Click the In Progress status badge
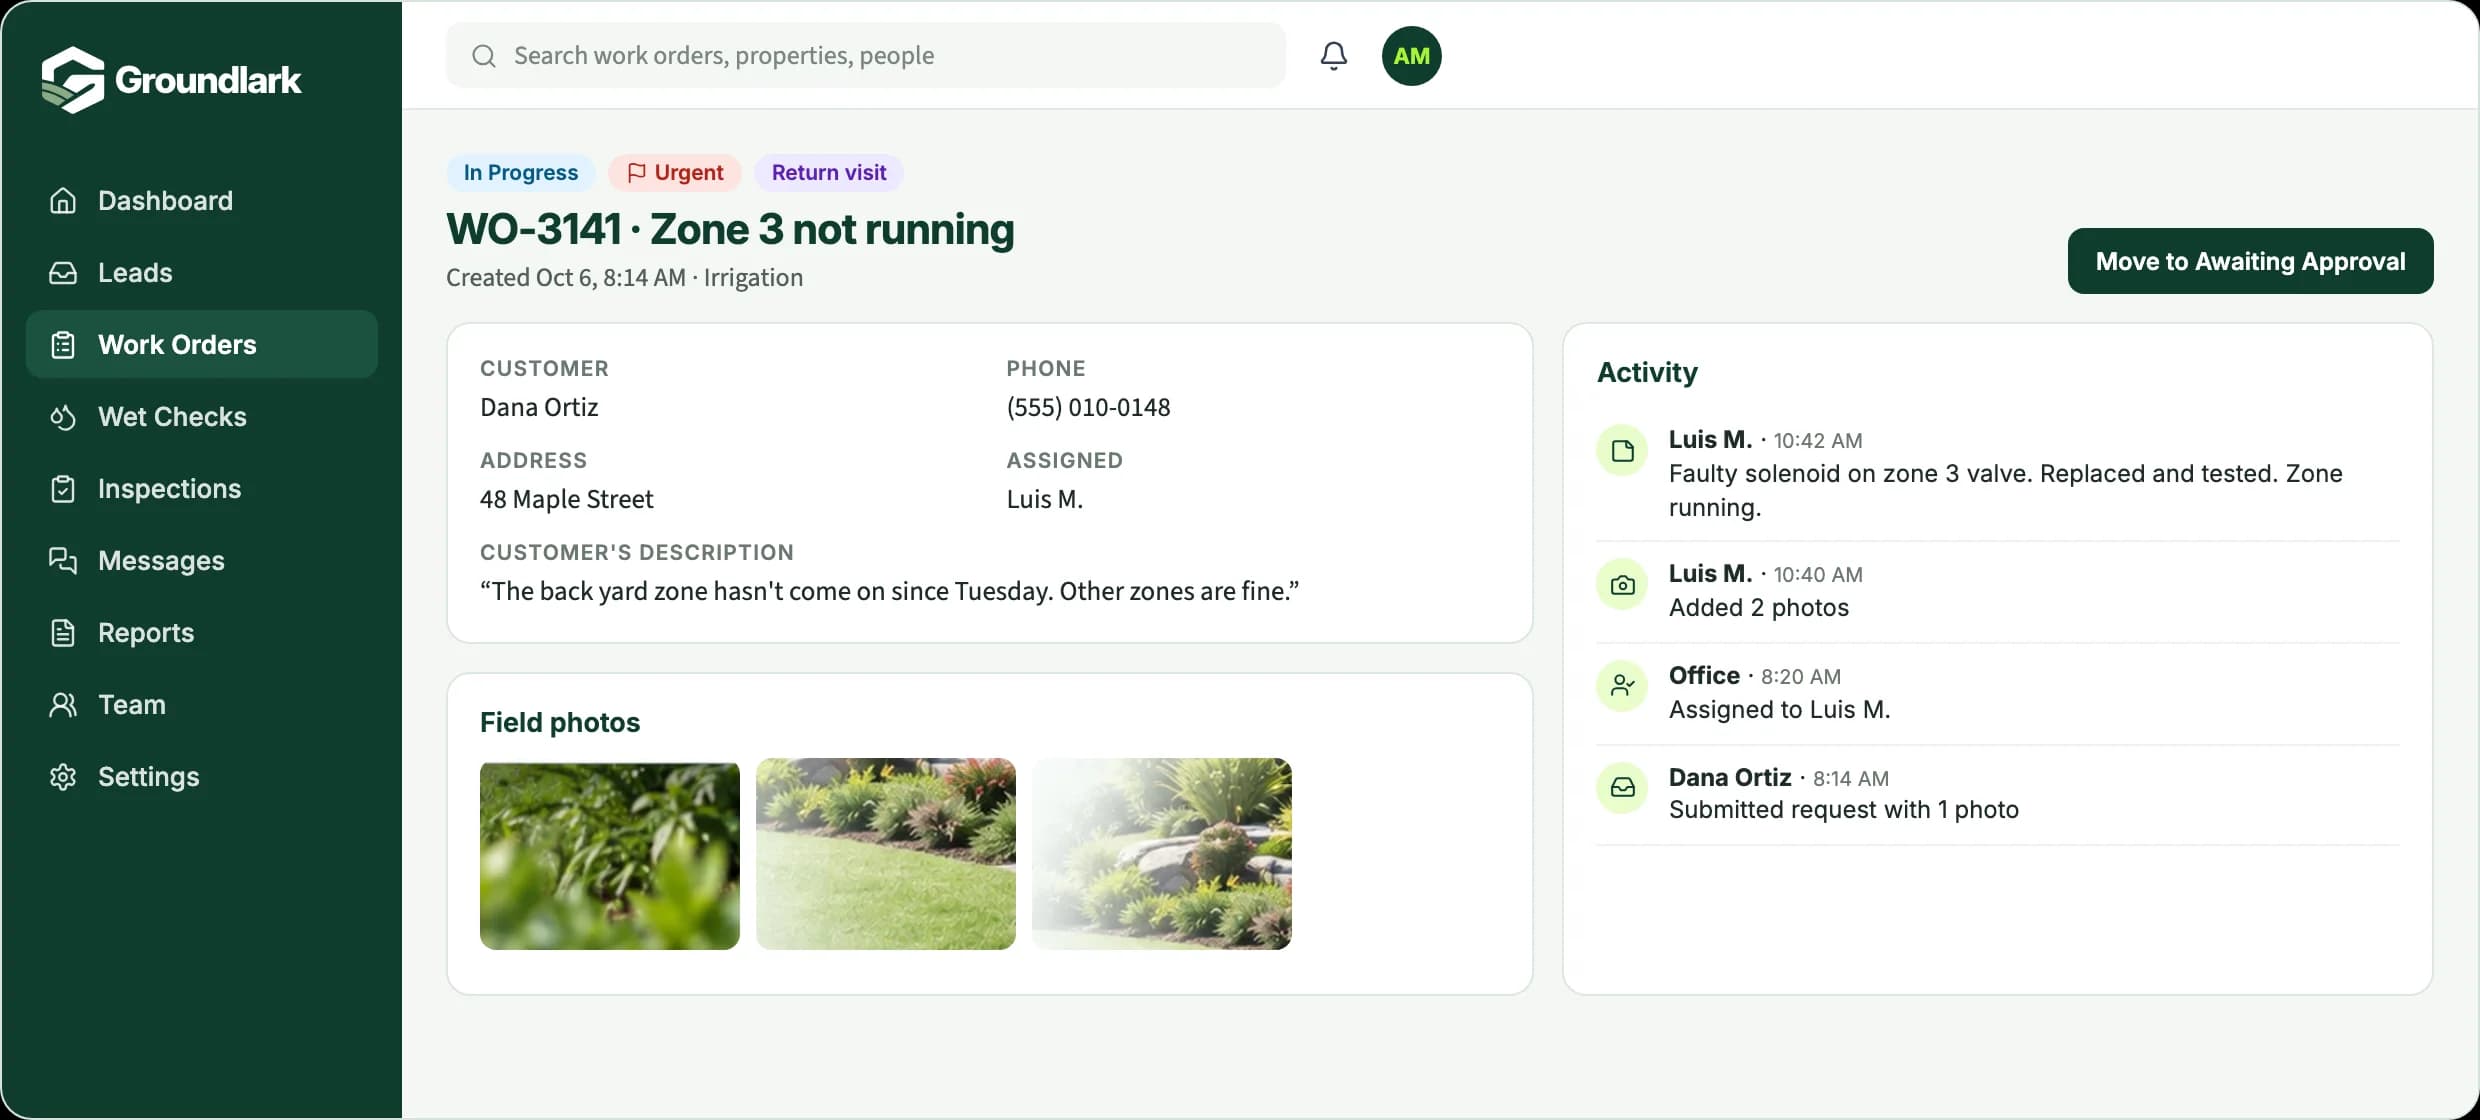 (x=520, y=173)
